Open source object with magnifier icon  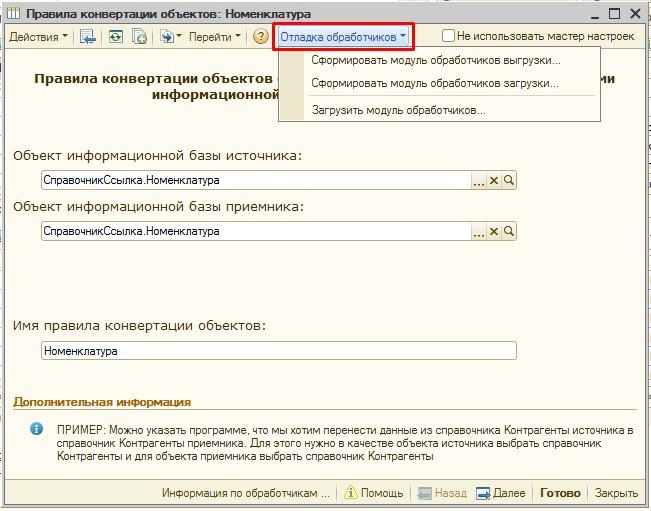(x=509, y=181)
